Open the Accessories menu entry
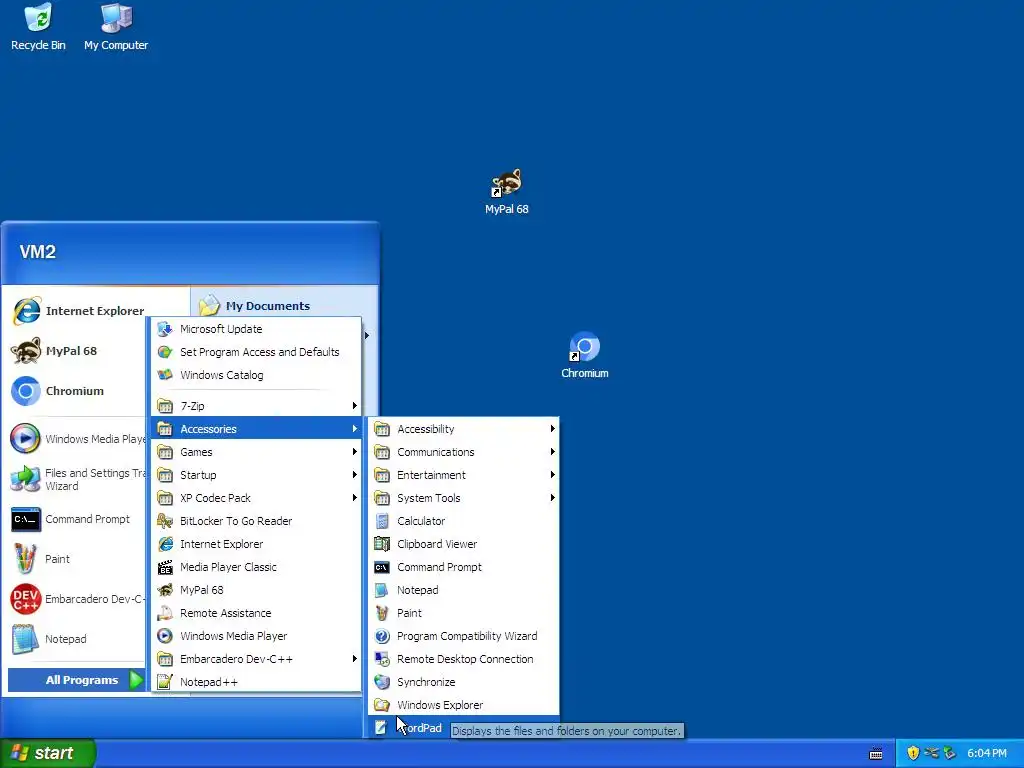This screenshot has height=768, width=1024. tap(256, 429)
